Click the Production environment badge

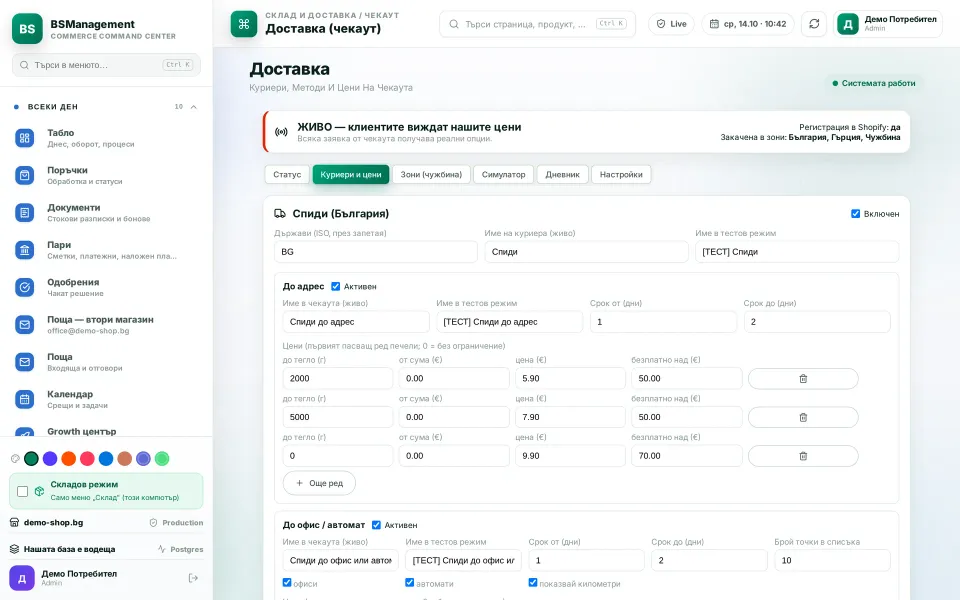click(176, 522)
